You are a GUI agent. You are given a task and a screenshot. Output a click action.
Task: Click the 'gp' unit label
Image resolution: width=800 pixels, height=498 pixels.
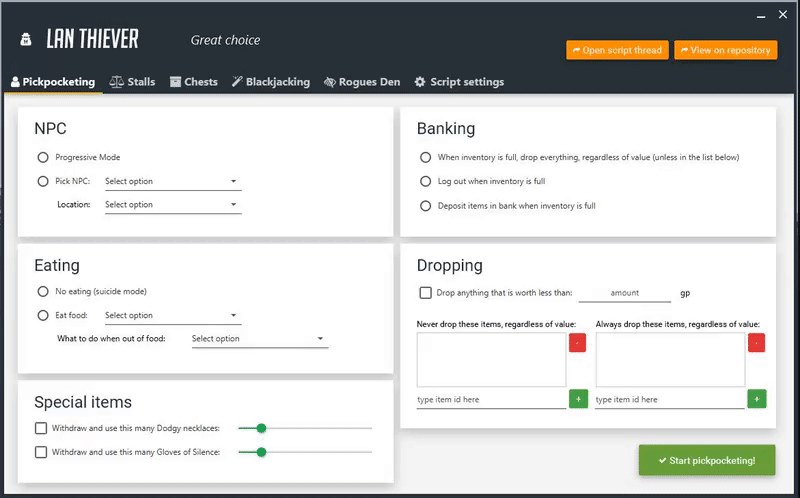tap(685, 293)
